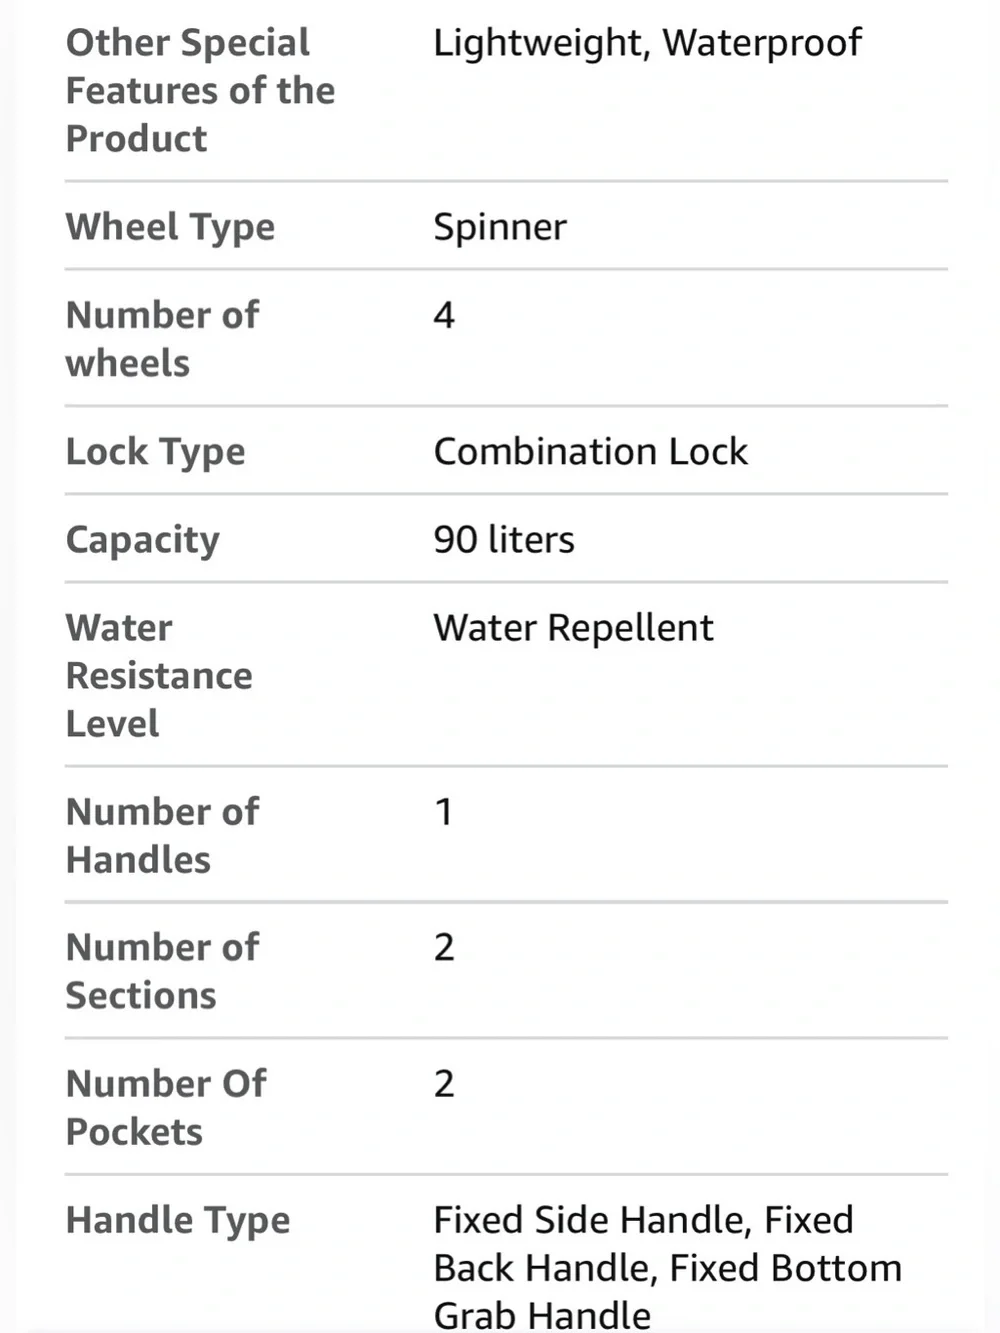Select the 'Water Resistance Level' label
Image resolution: width=1000 pixels, height=1333 pixels.
pyautogui.click(x=159, y=675)
